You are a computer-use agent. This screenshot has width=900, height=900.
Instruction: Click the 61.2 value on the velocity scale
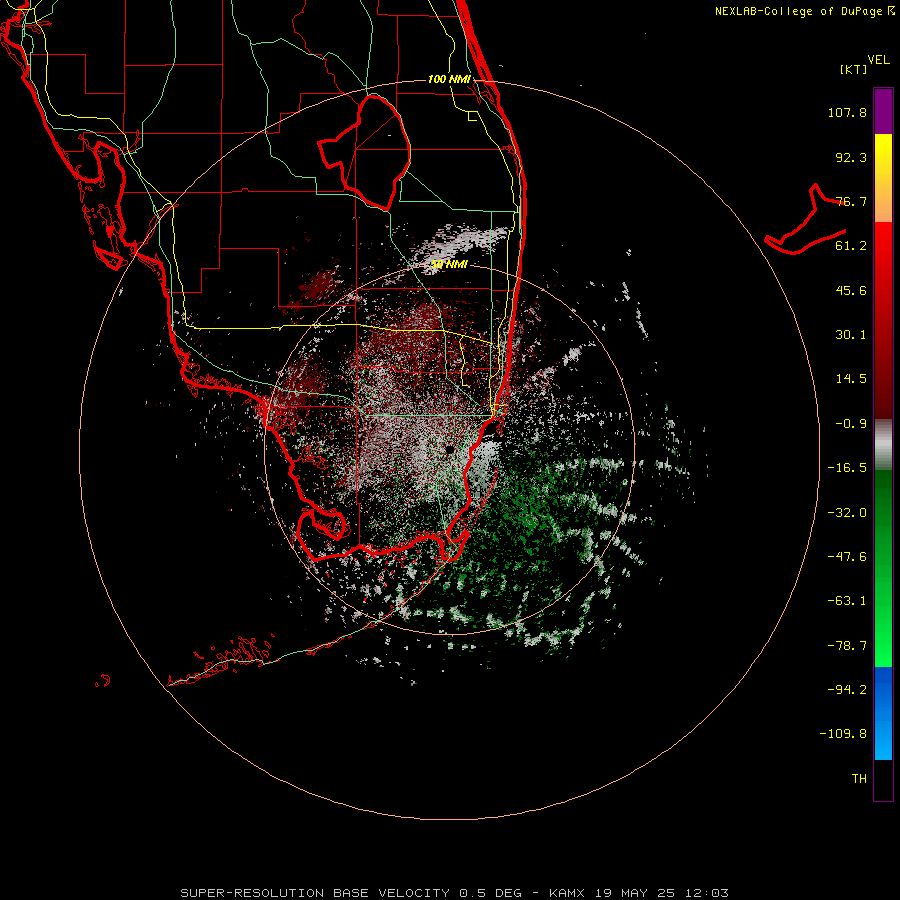(851, 246)
